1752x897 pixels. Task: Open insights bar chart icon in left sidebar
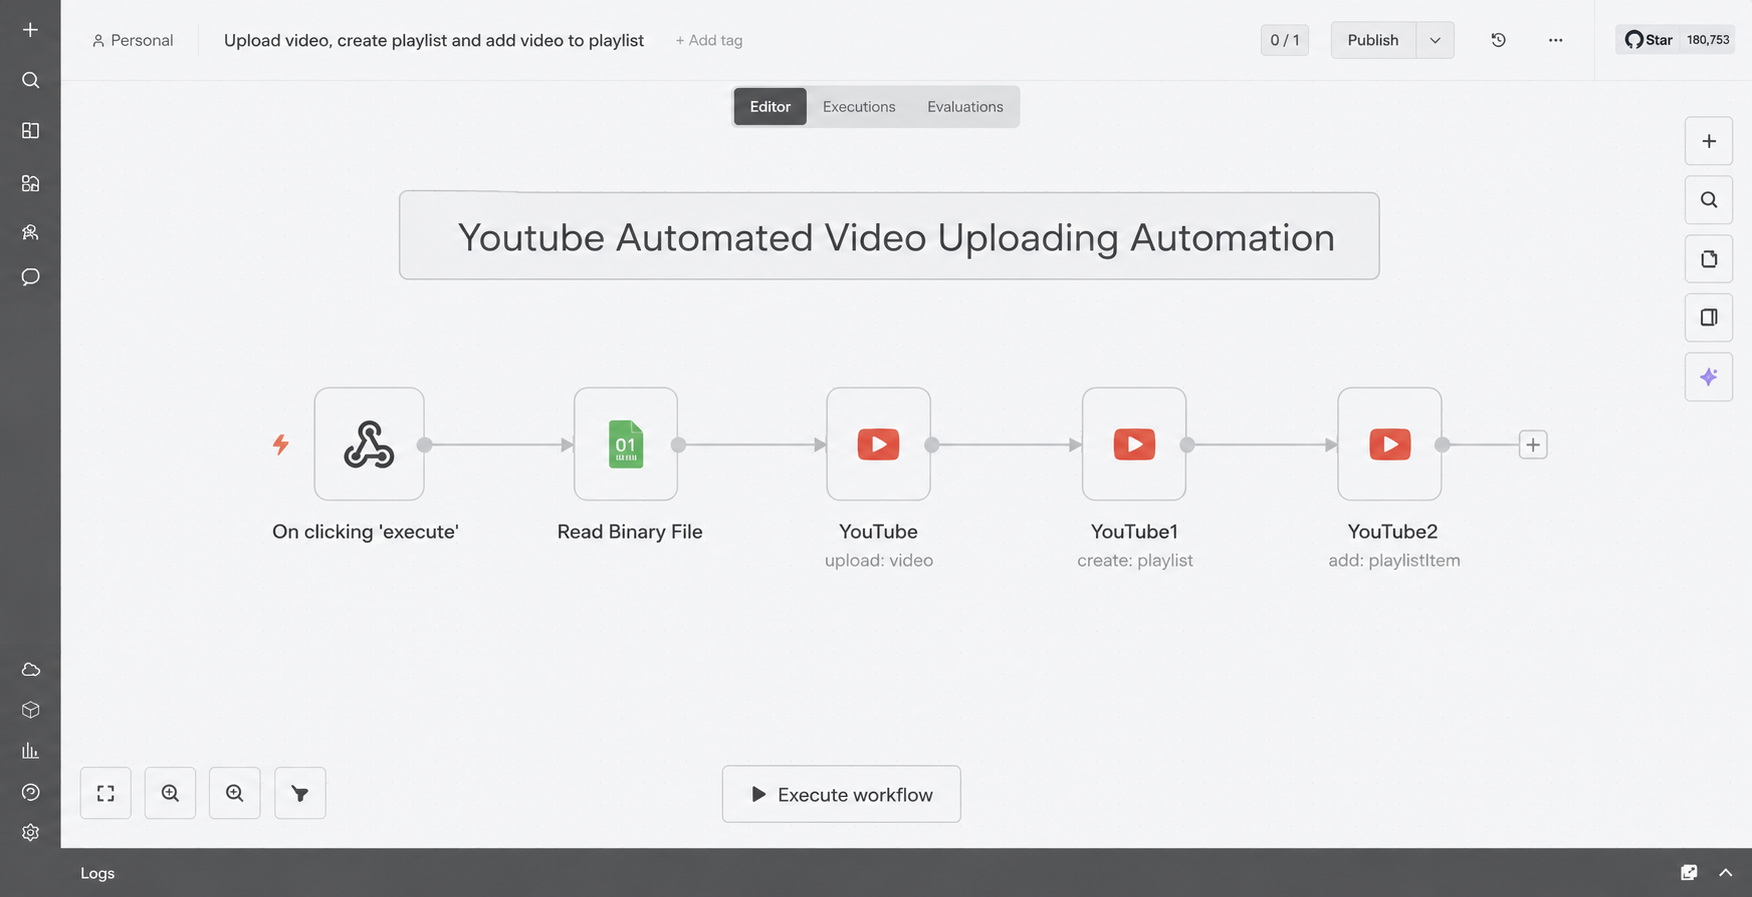click(30, 751)
